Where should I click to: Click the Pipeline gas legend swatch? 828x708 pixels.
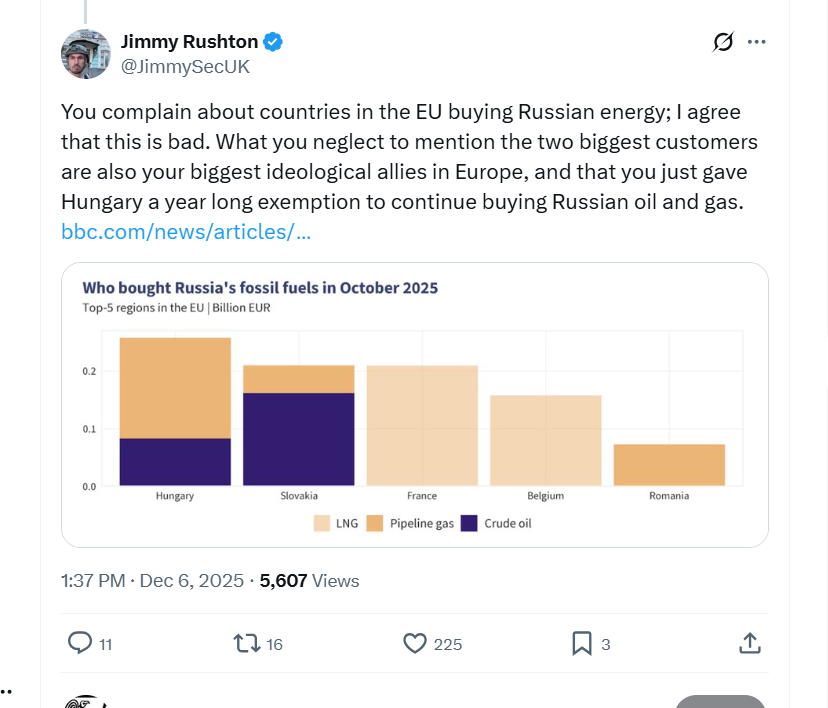[x=374, y=523]
